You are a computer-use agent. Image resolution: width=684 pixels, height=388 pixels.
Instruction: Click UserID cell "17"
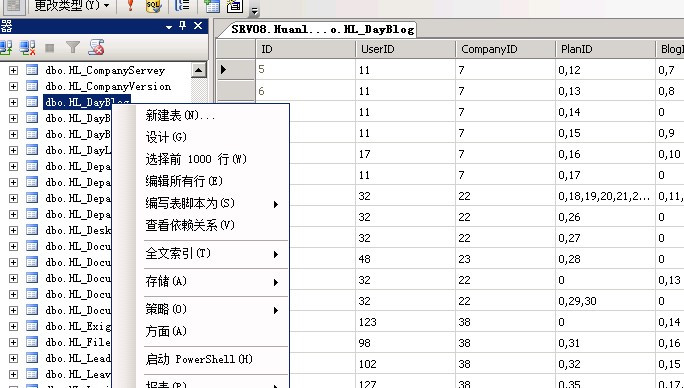tap(405, 154)
